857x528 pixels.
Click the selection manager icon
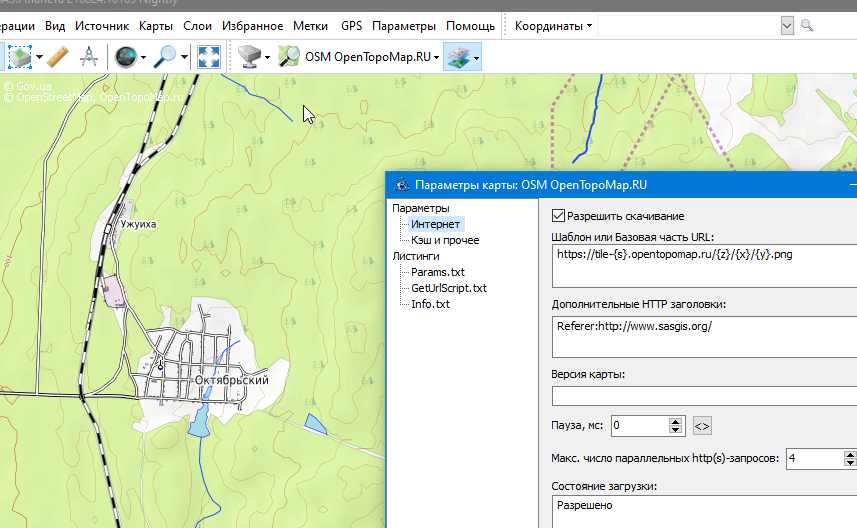pos(20,57)
